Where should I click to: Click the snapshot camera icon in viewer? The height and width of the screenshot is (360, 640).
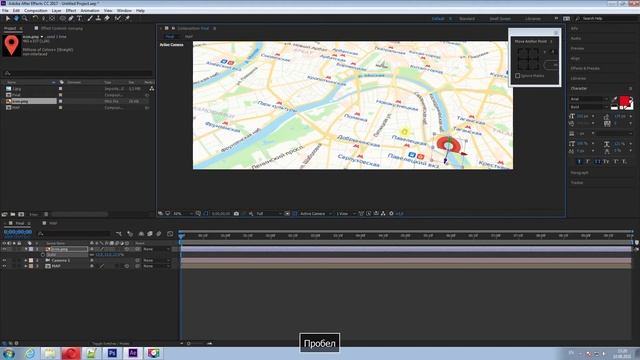pos(236,213)
